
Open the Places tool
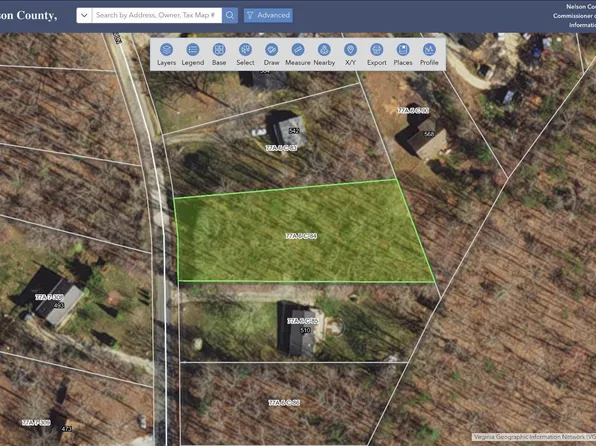pos(403,55)
